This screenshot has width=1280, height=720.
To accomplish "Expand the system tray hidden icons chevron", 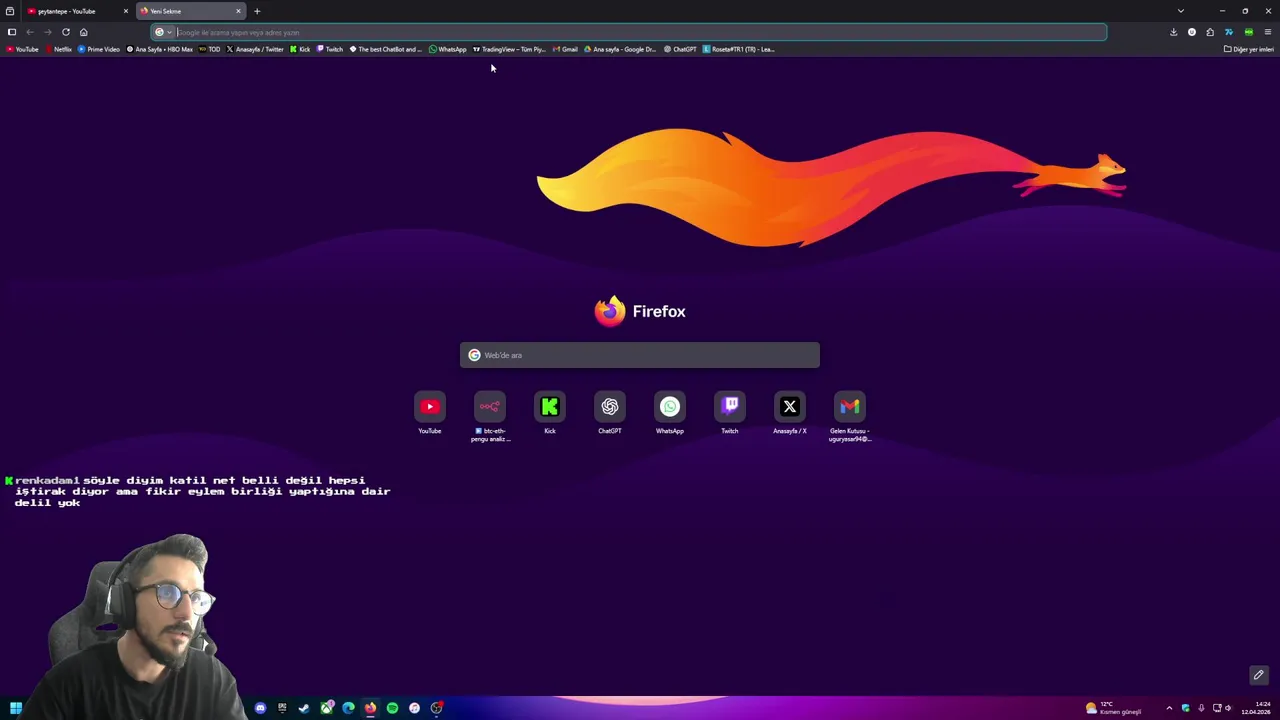I will (x=1169, y=708).
